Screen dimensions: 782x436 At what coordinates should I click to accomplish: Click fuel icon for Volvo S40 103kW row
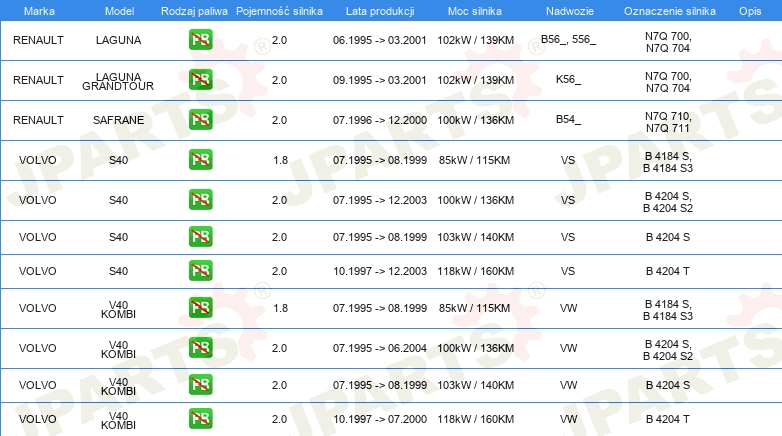pos(200,236)
